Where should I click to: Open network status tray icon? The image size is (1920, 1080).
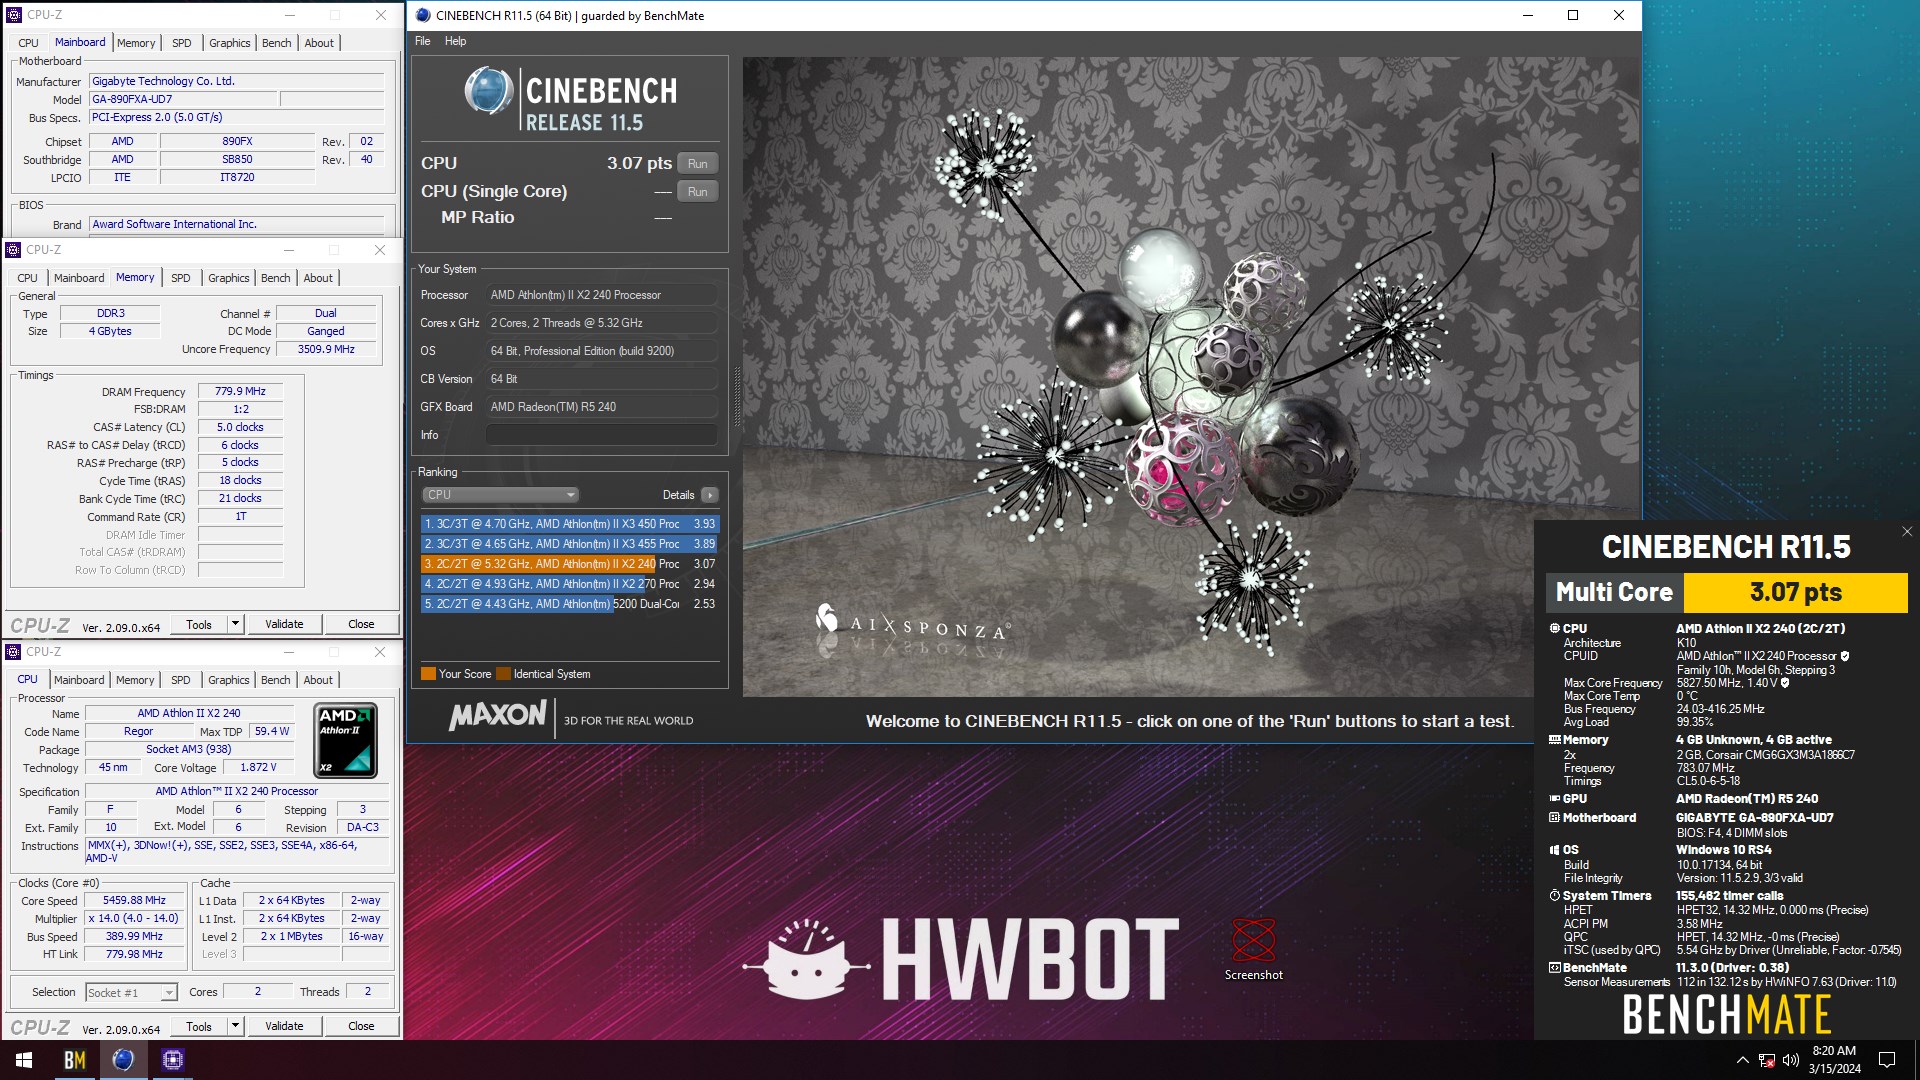1767,1060
